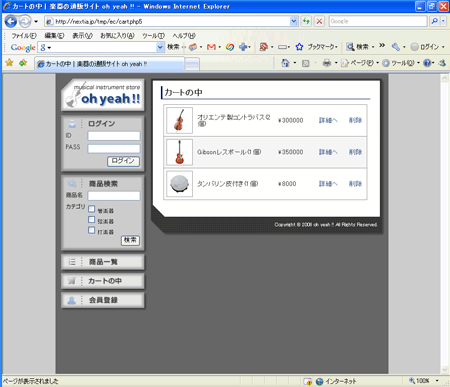Open details link for the contrabass row
The image size is (450, 387).
(x=328, y=120)
